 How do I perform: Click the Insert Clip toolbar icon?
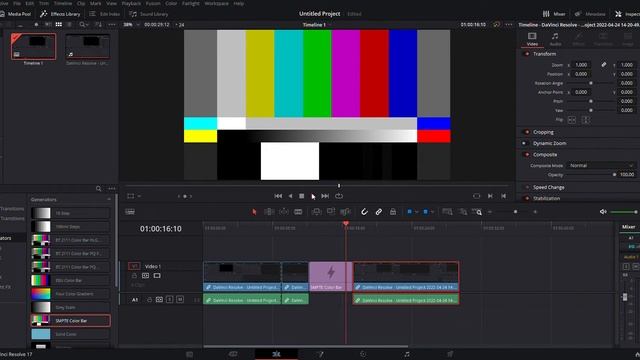316,212
